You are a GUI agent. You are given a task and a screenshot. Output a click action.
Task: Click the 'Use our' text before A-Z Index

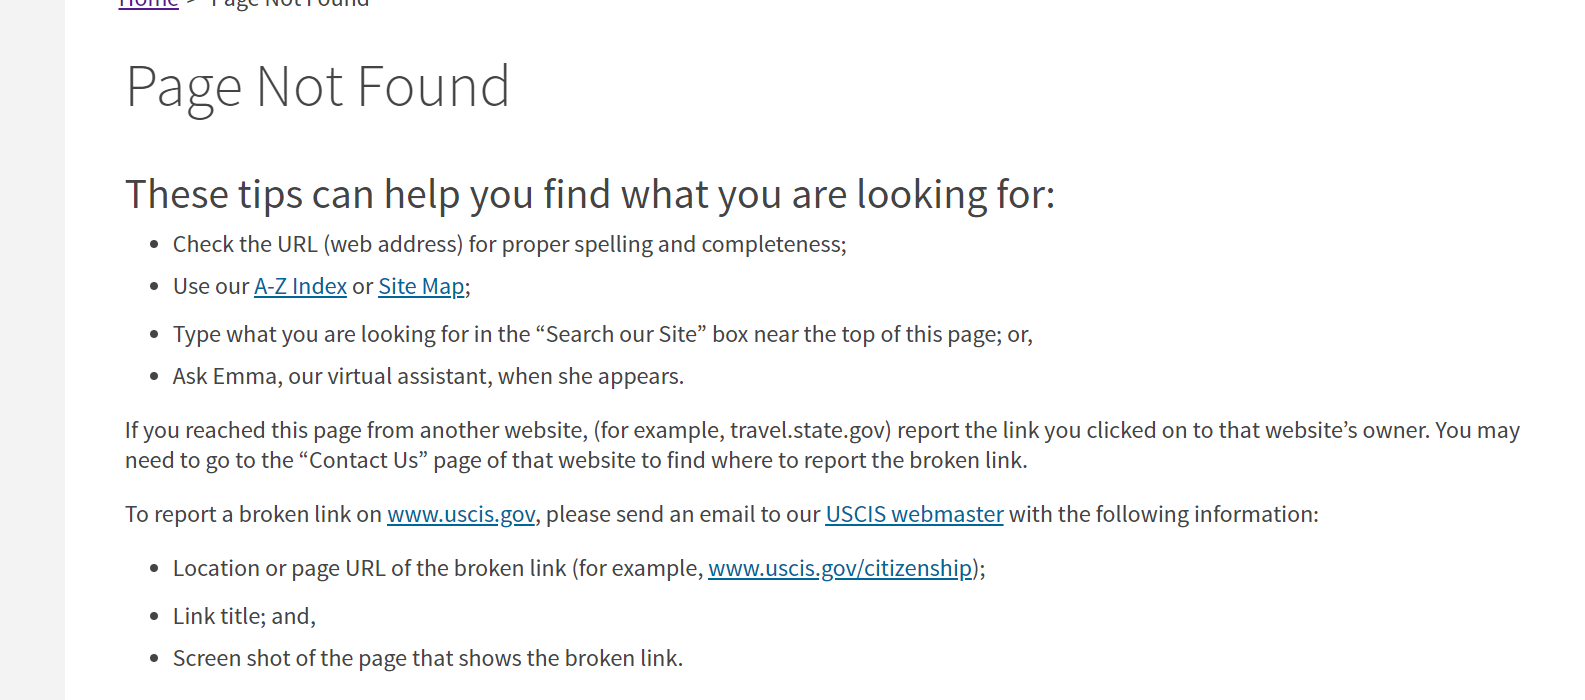tap(210, 287)
